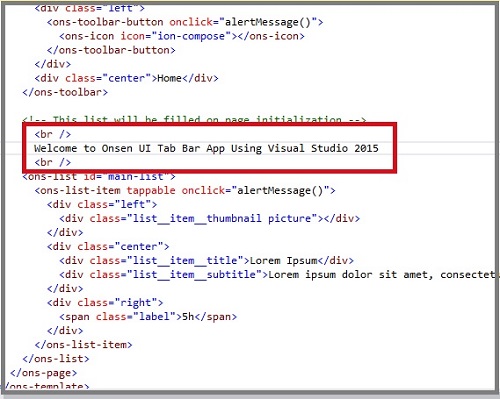Click div class="left" line above thumbnail
500x399 pixels.
pos(102,204)
